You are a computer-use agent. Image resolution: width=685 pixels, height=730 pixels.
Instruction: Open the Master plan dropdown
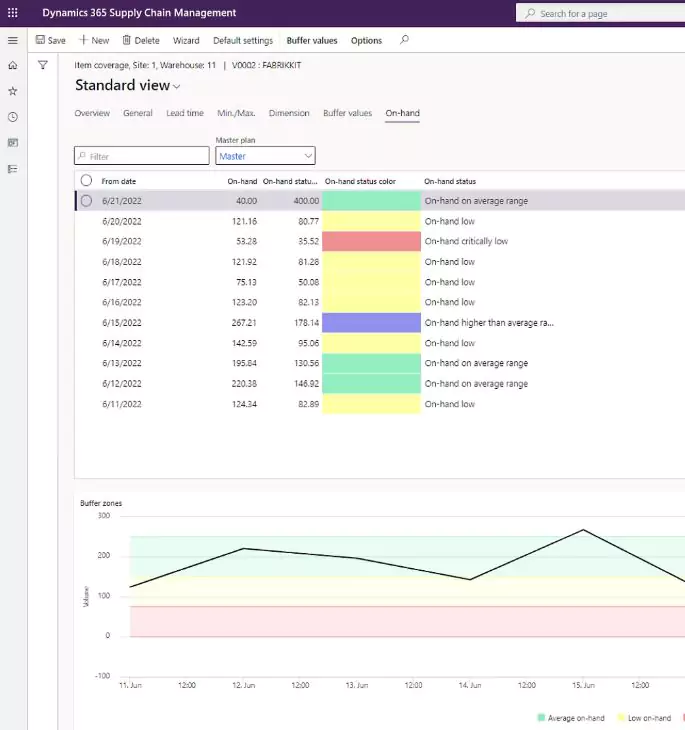click(265, 156)
